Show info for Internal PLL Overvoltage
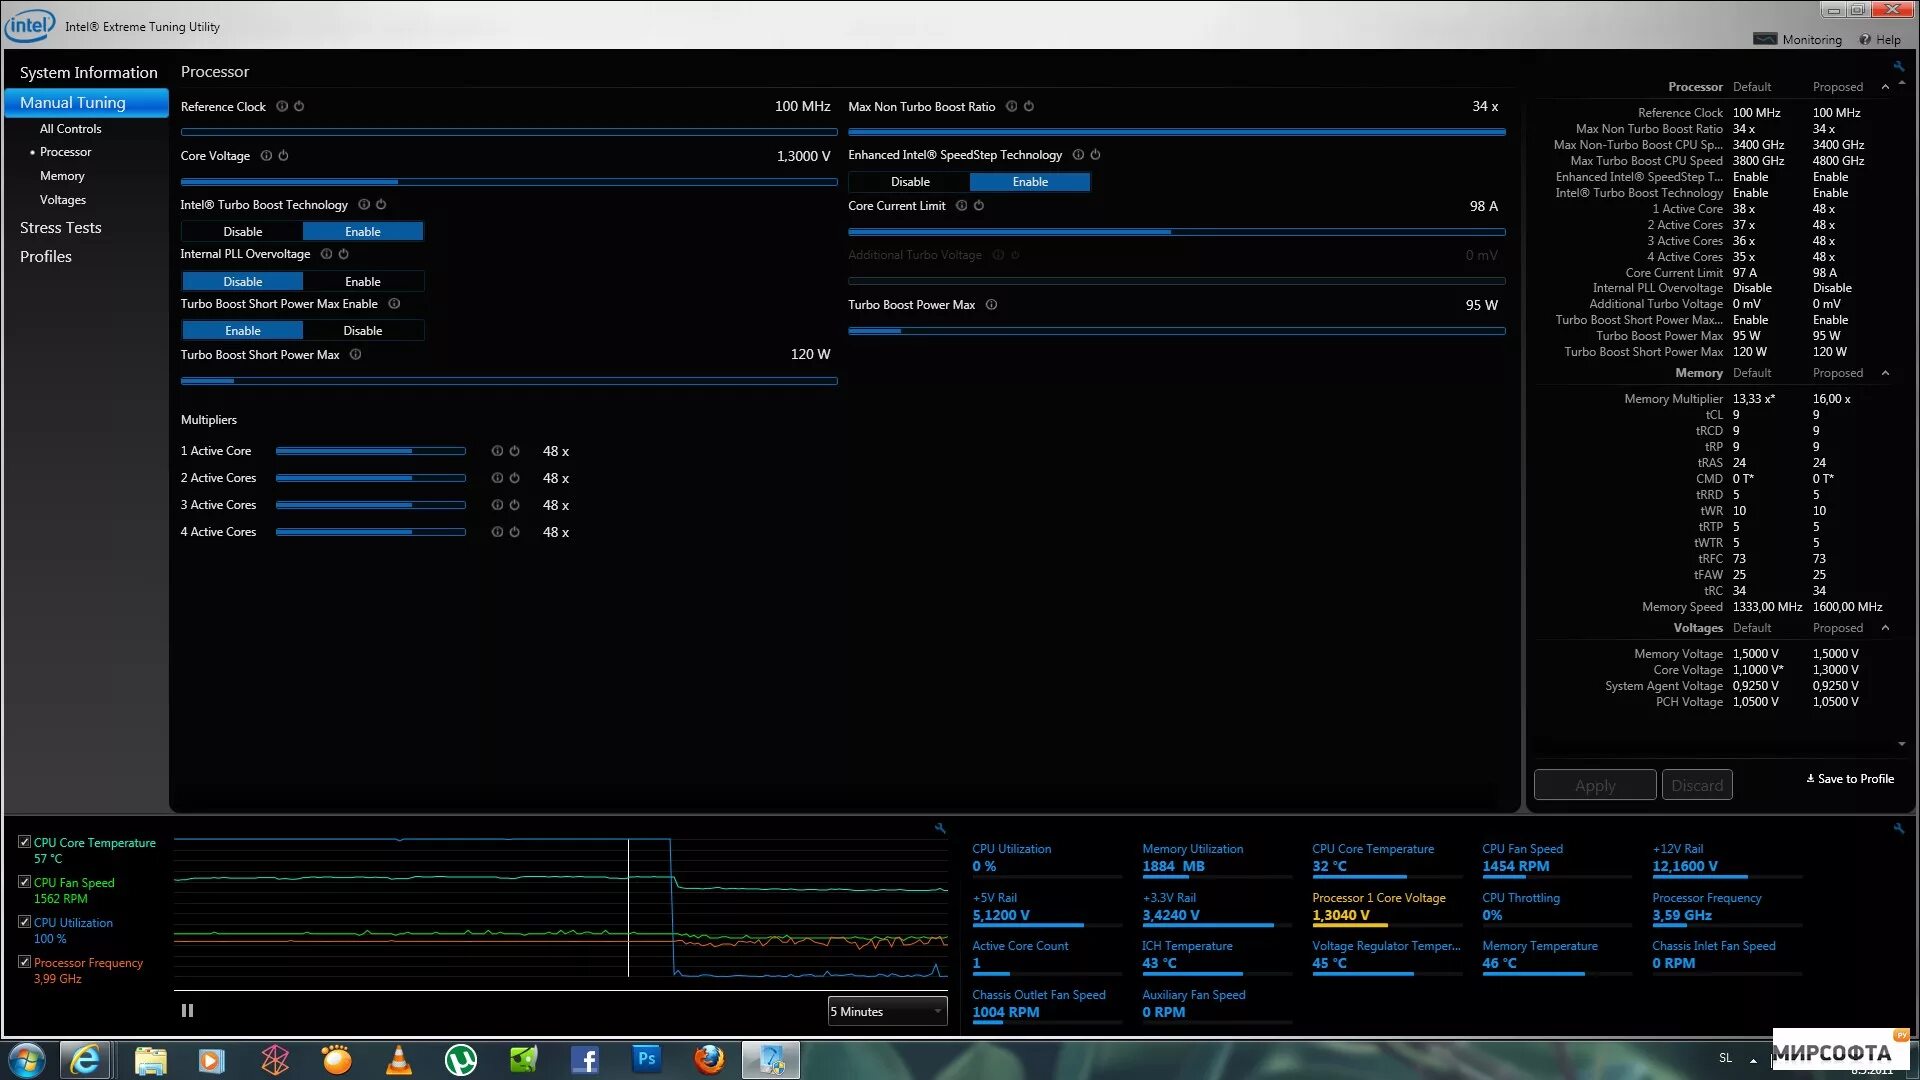 [x=326, y=254]
